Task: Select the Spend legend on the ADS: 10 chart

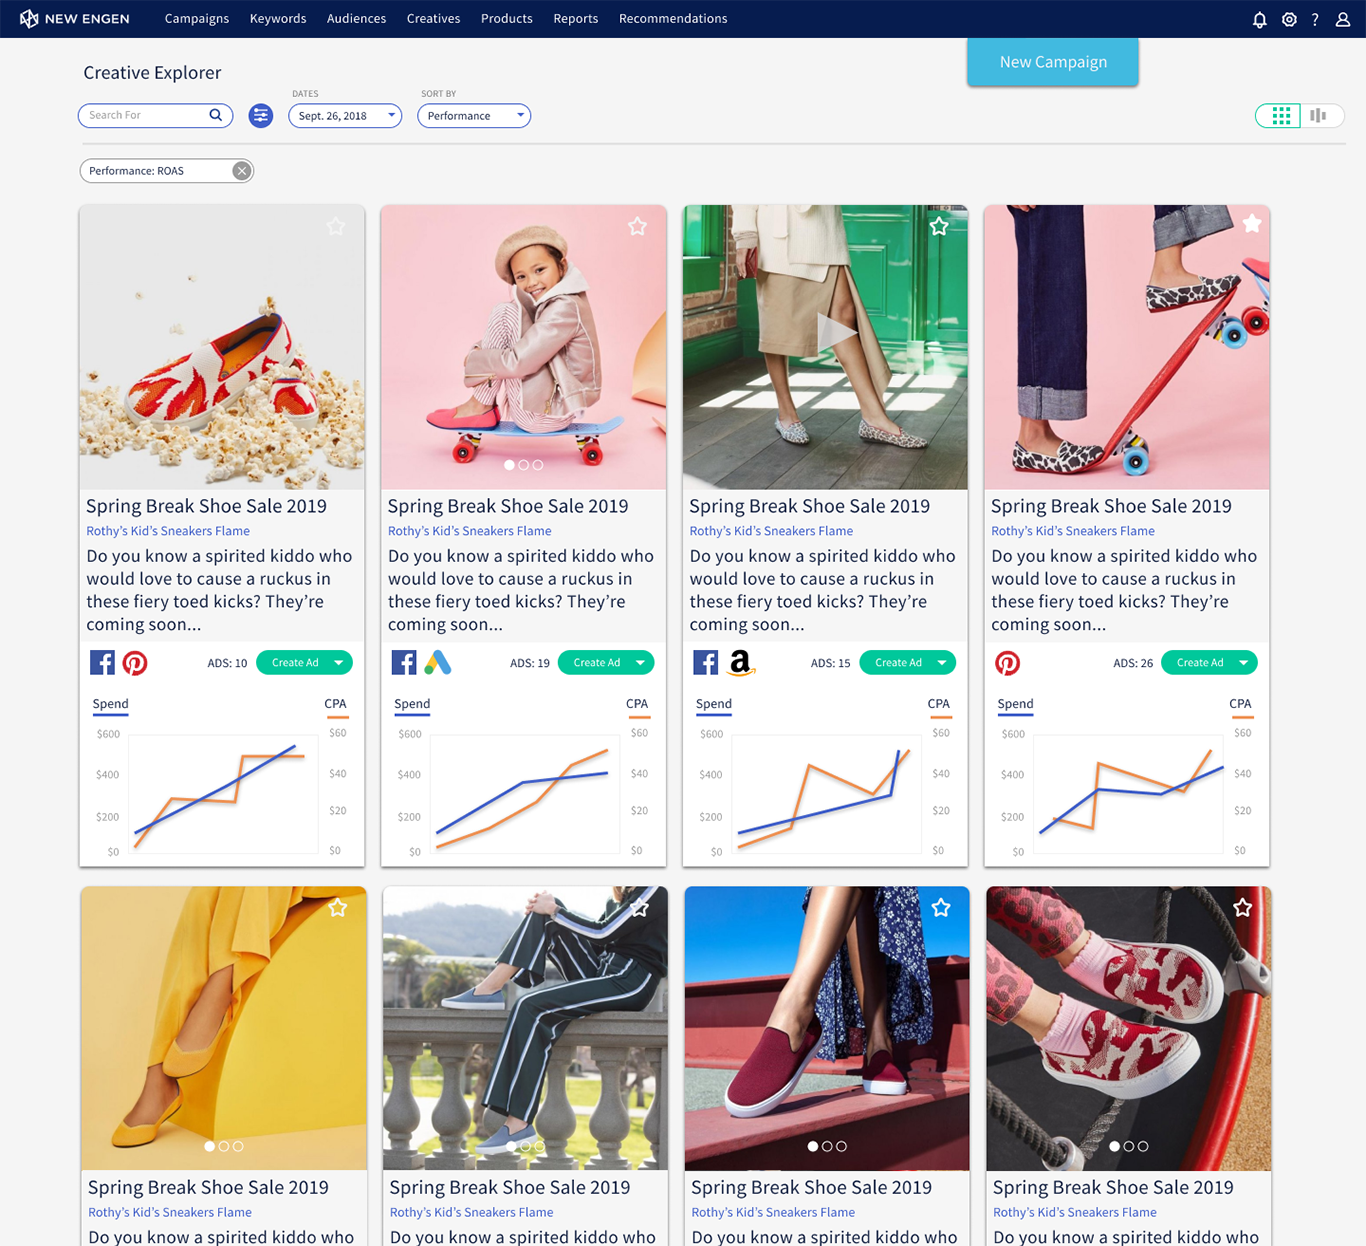Action: pyautogui.click(x=110, y=705)
